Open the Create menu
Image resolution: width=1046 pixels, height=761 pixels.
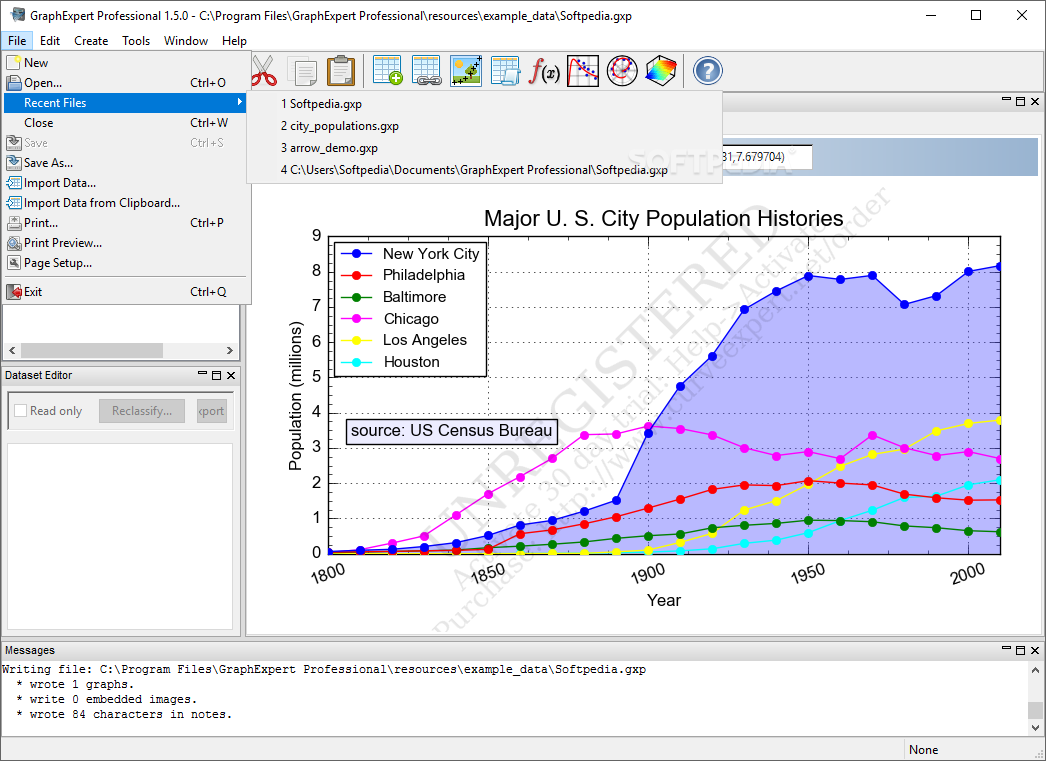point(91,41)
